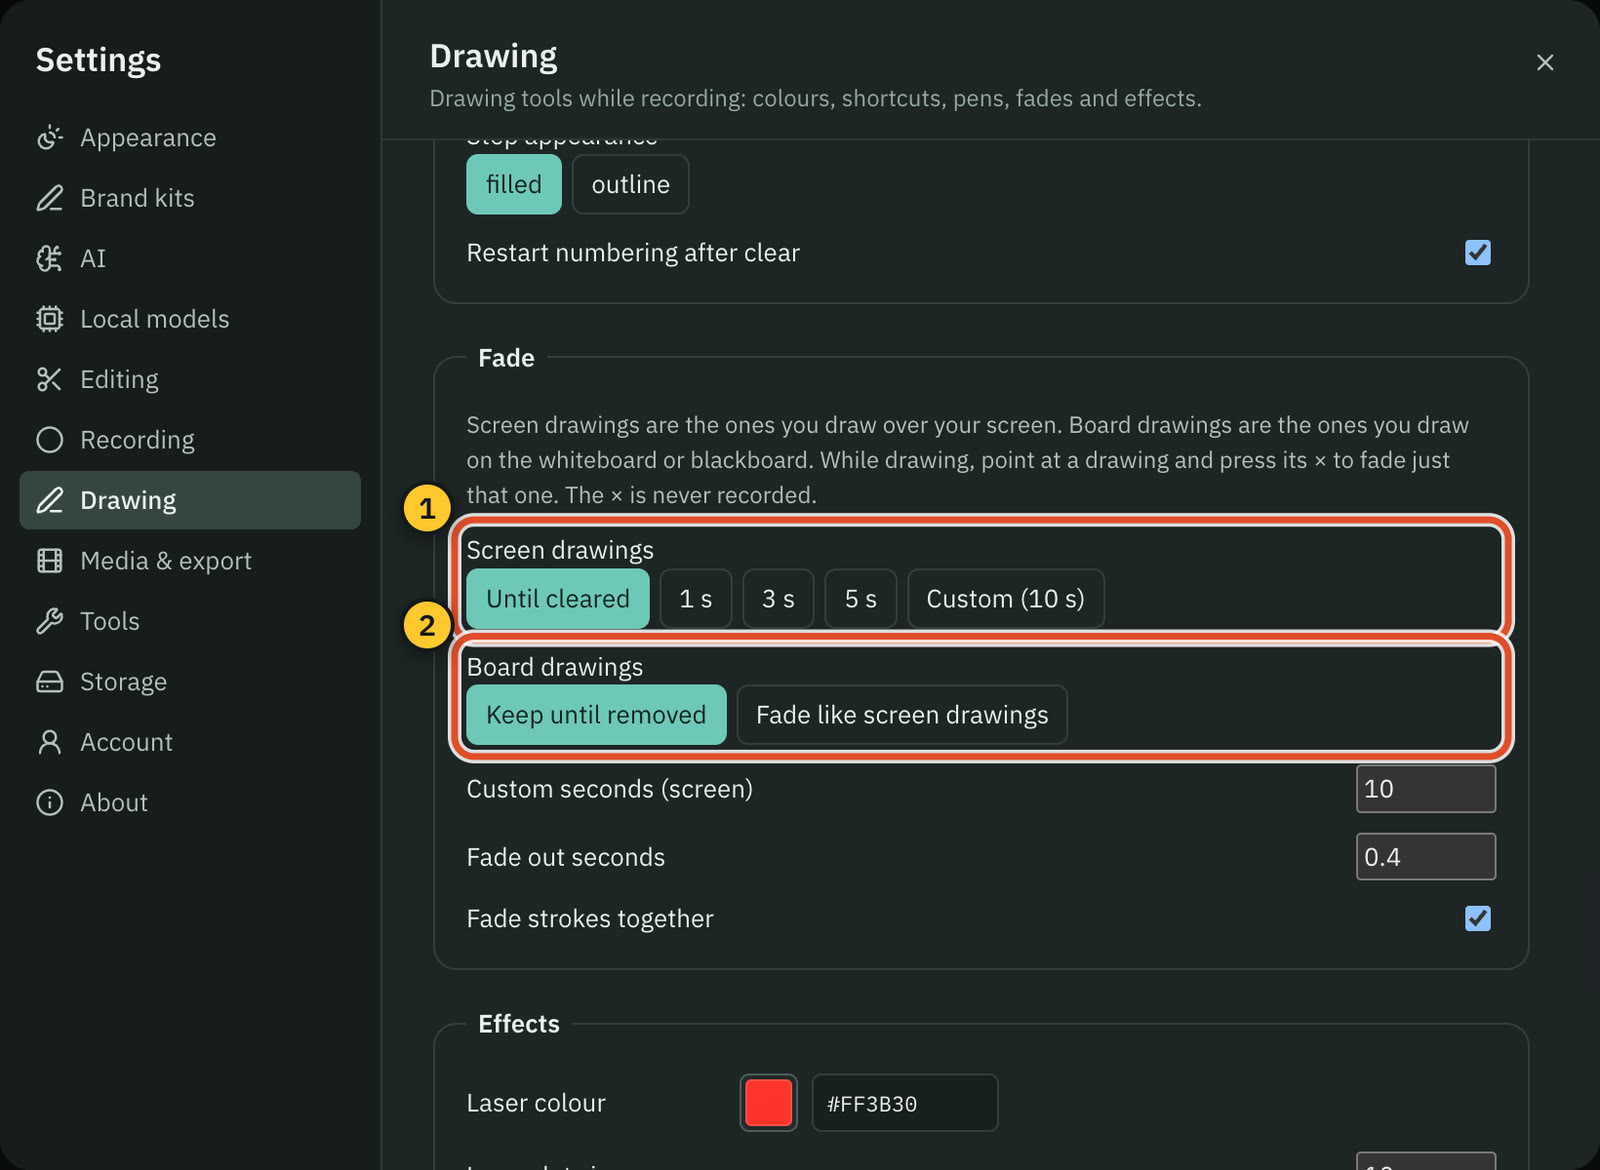
Task: Select outline step appearance
Action: 630,184
